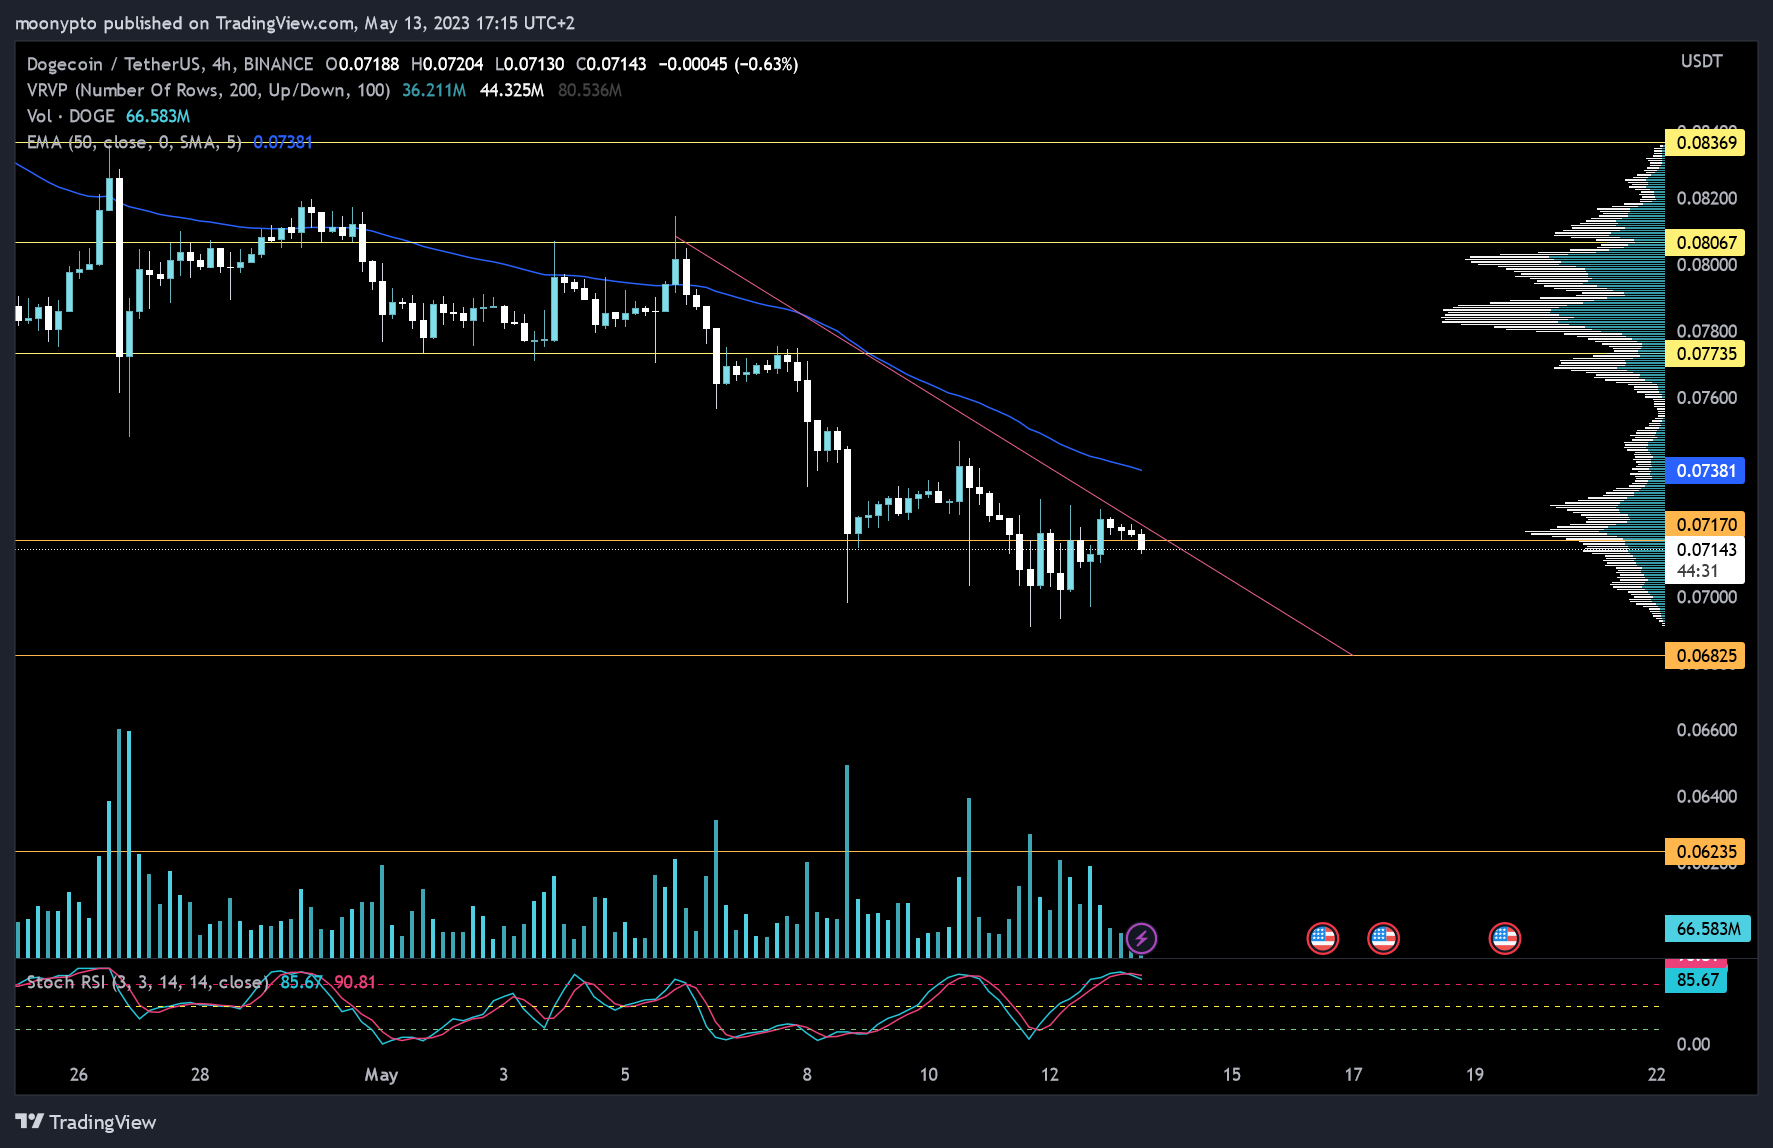
Task: Click the 0.08067 yellow price label
Action: [x=1705, y=242]
